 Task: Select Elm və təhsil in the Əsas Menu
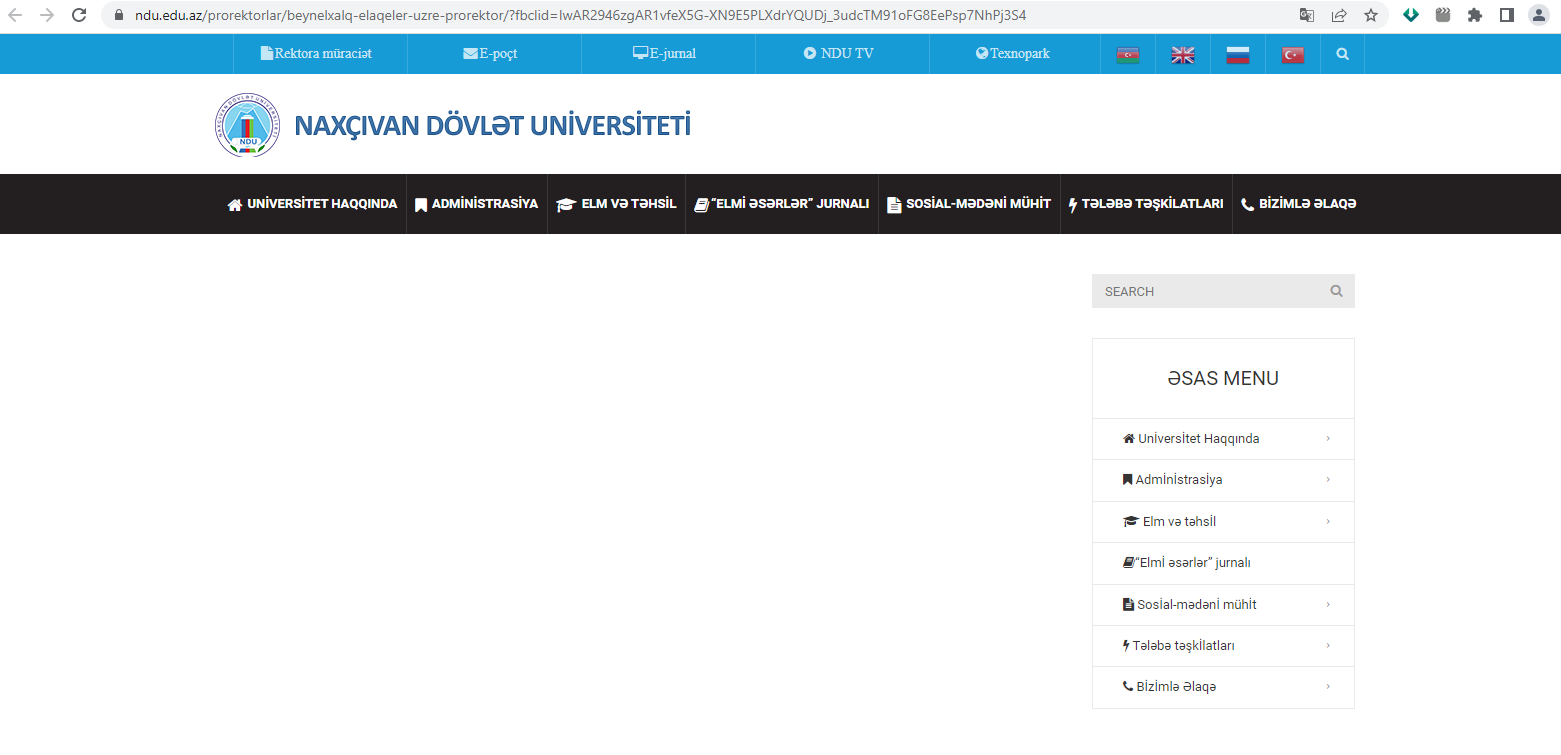(x=1170, y=522)
